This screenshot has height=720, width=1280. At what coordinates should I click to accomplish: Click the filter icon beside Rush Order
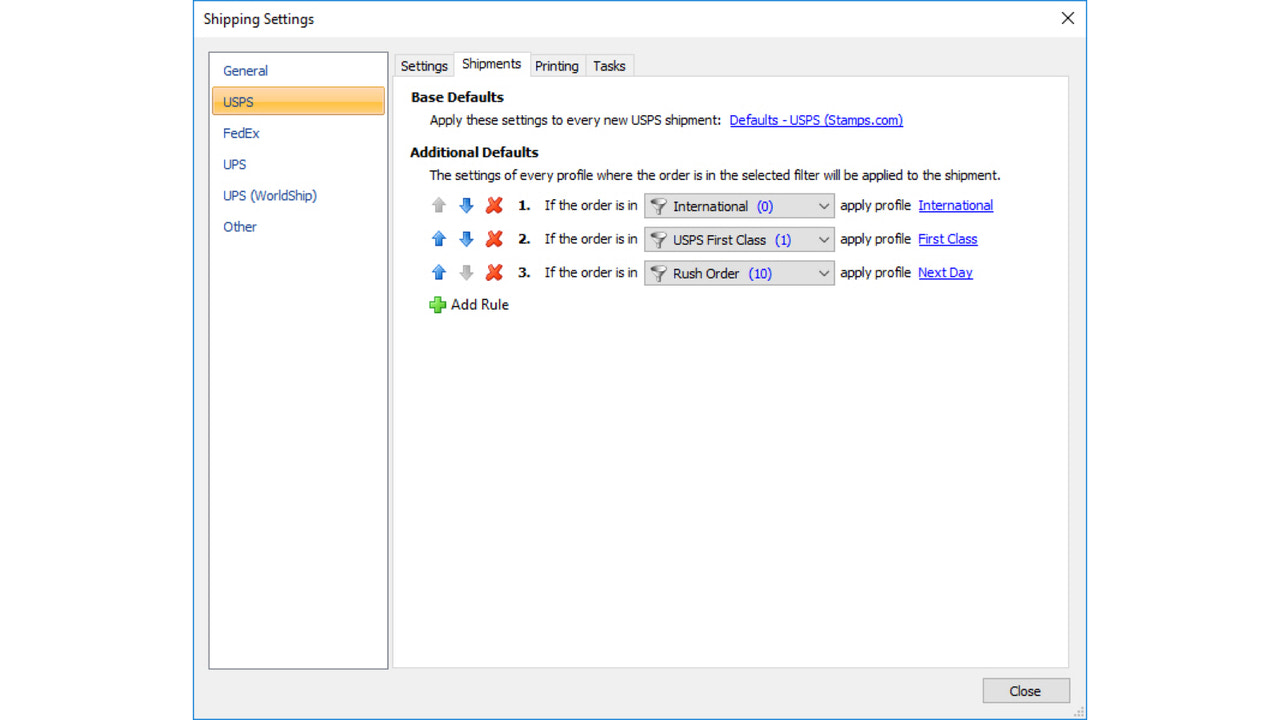pyautogui.click(x=658, y=272)
